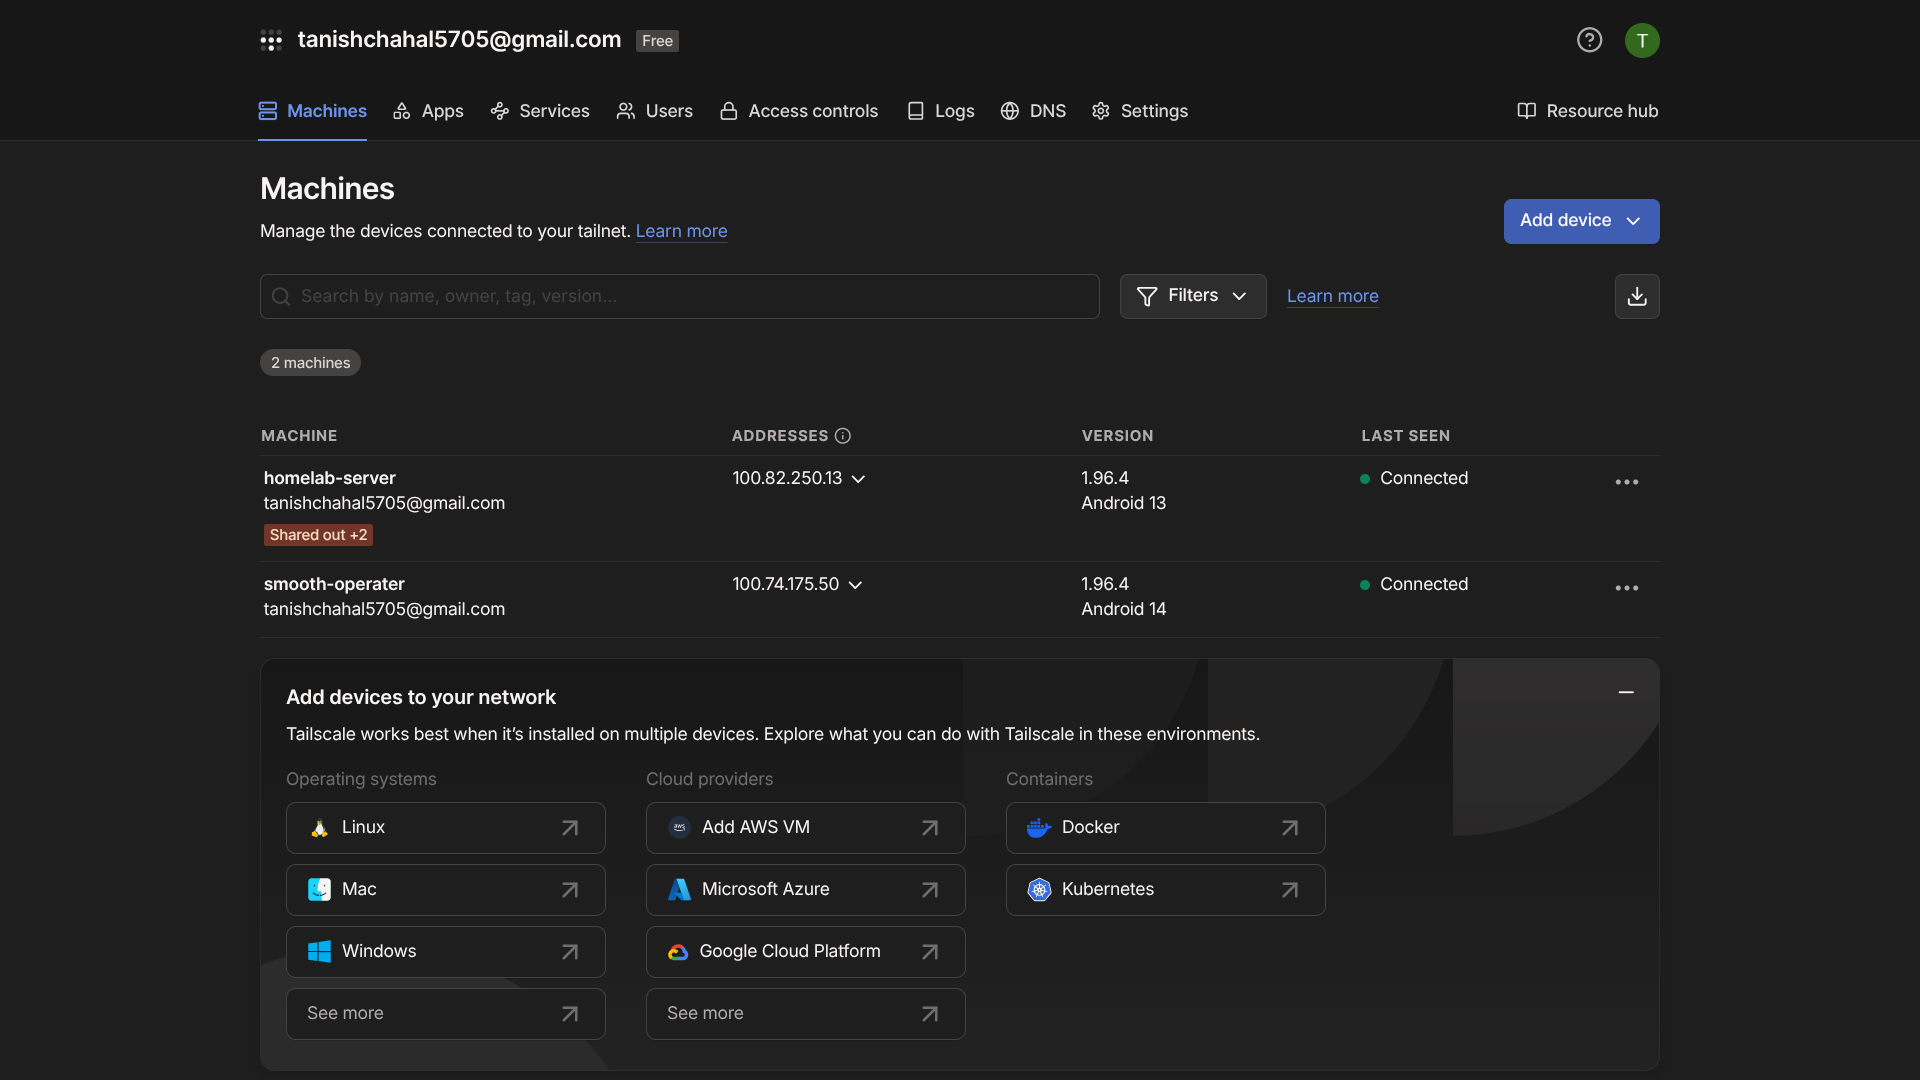The image size is (1920, 1080).
Task: Collapse the Add devices panel
Action: (x=1626, y=692)
